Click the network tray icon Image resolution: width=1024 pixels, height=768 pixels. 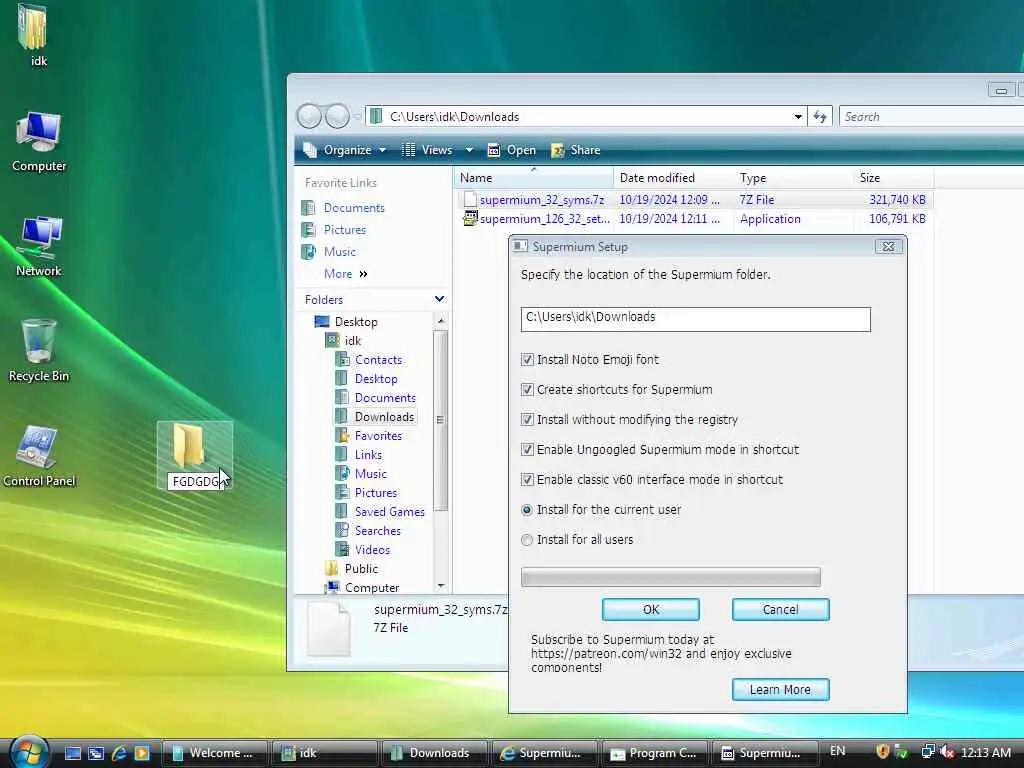[x=927, y=752]
